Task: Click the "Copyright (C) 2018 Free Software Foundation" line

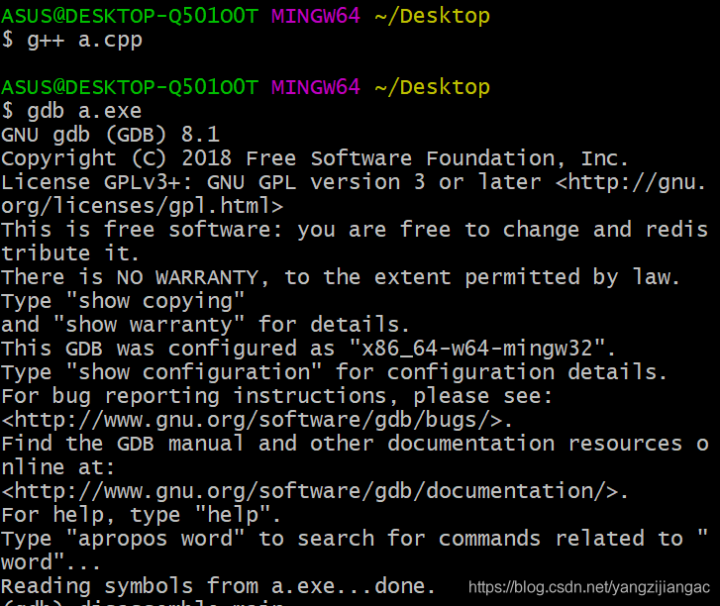Action: (x=315, y=159)
